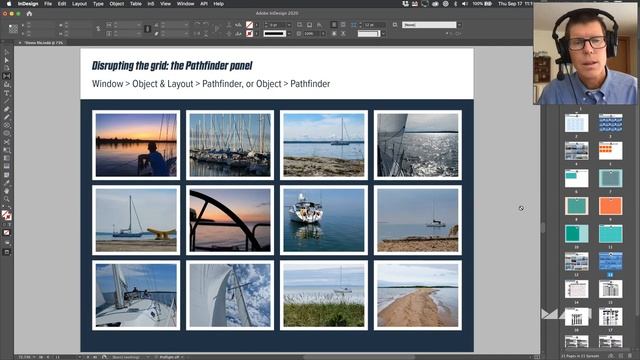The height and width of the screenshot is (360, 640).
Task: Click the opacity 100% input field
Action: click(x=312, y=33)
